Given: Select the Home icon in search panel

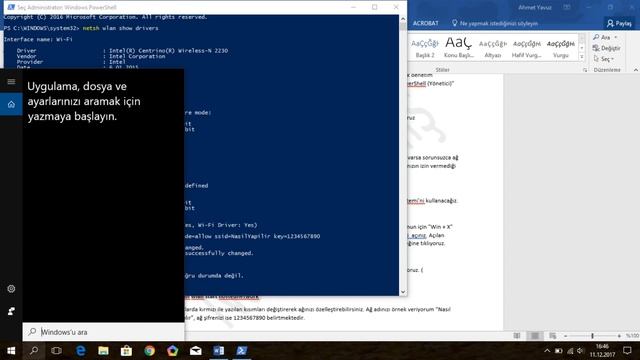Looking at the screenshot, I should coord(11,104).
